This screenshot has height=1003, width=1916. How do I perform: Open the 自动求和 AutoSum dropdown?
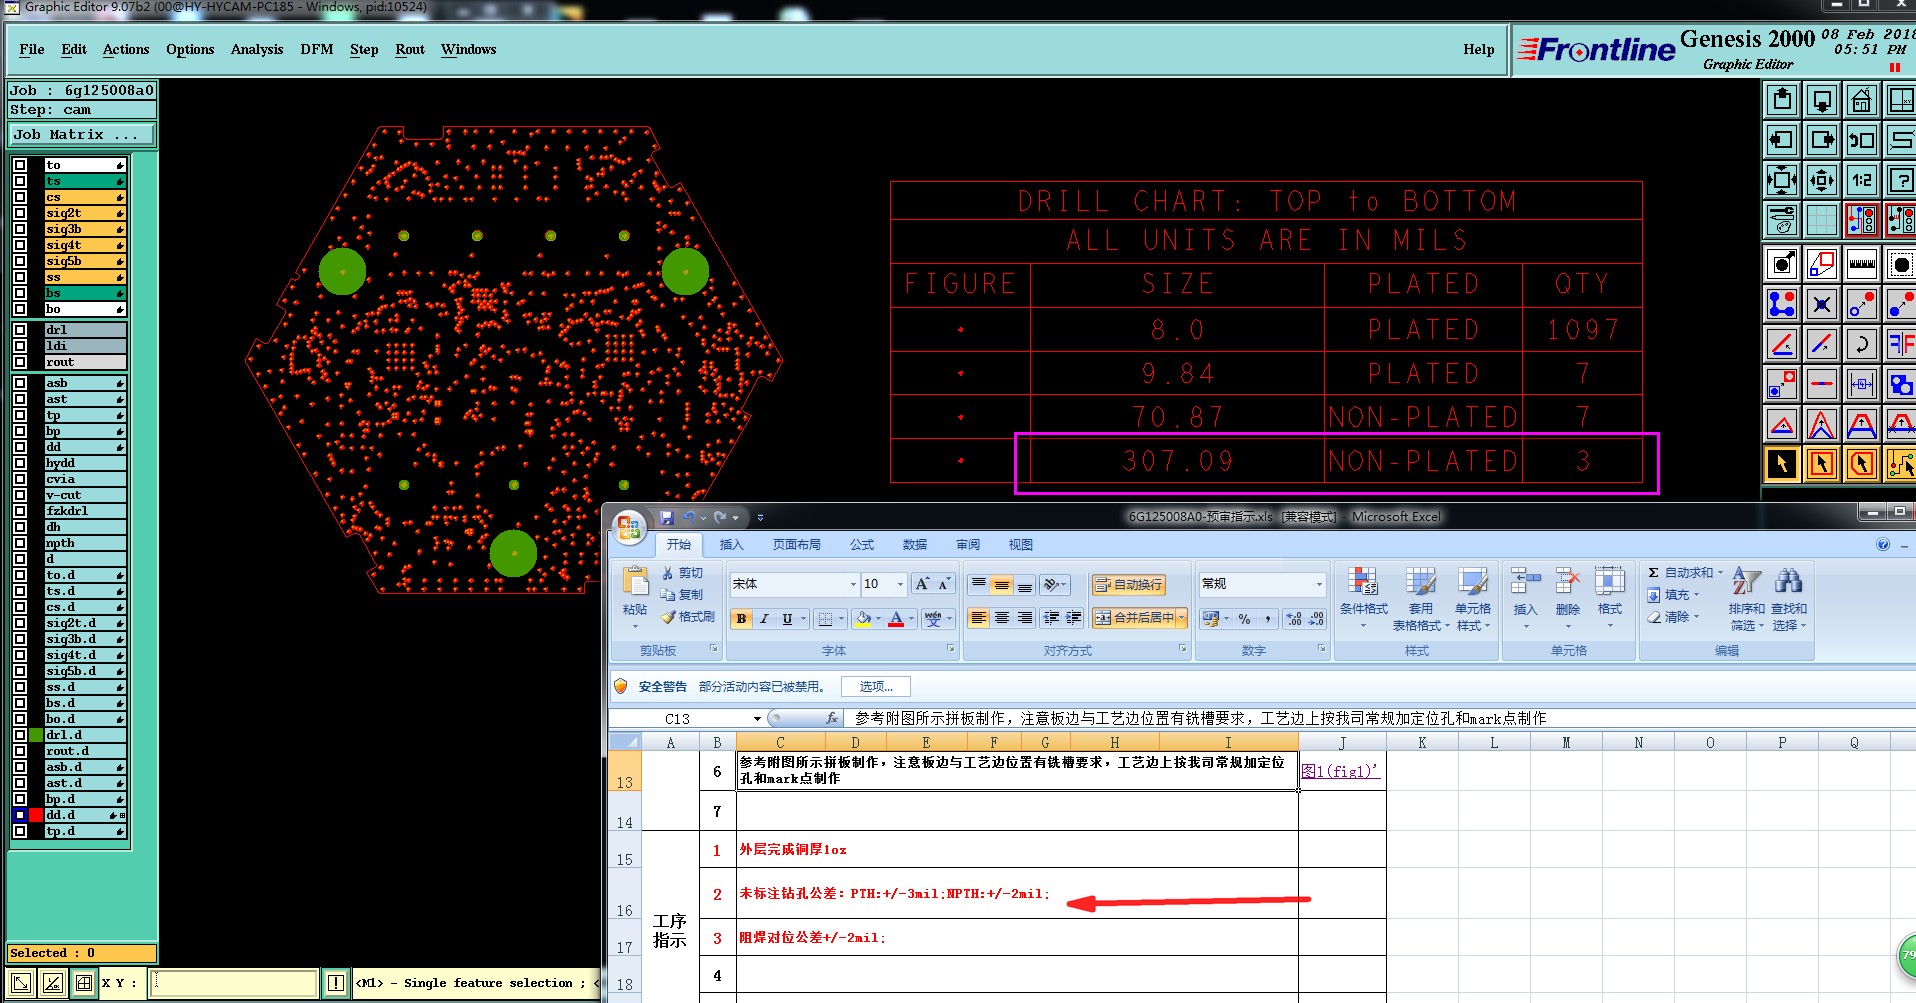tap(1685, 573)
